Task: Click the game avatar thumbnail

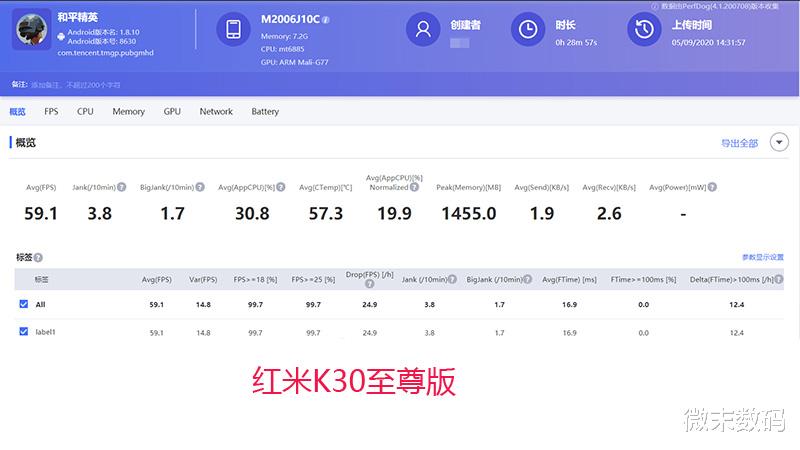Action: (x=32, y=30)
